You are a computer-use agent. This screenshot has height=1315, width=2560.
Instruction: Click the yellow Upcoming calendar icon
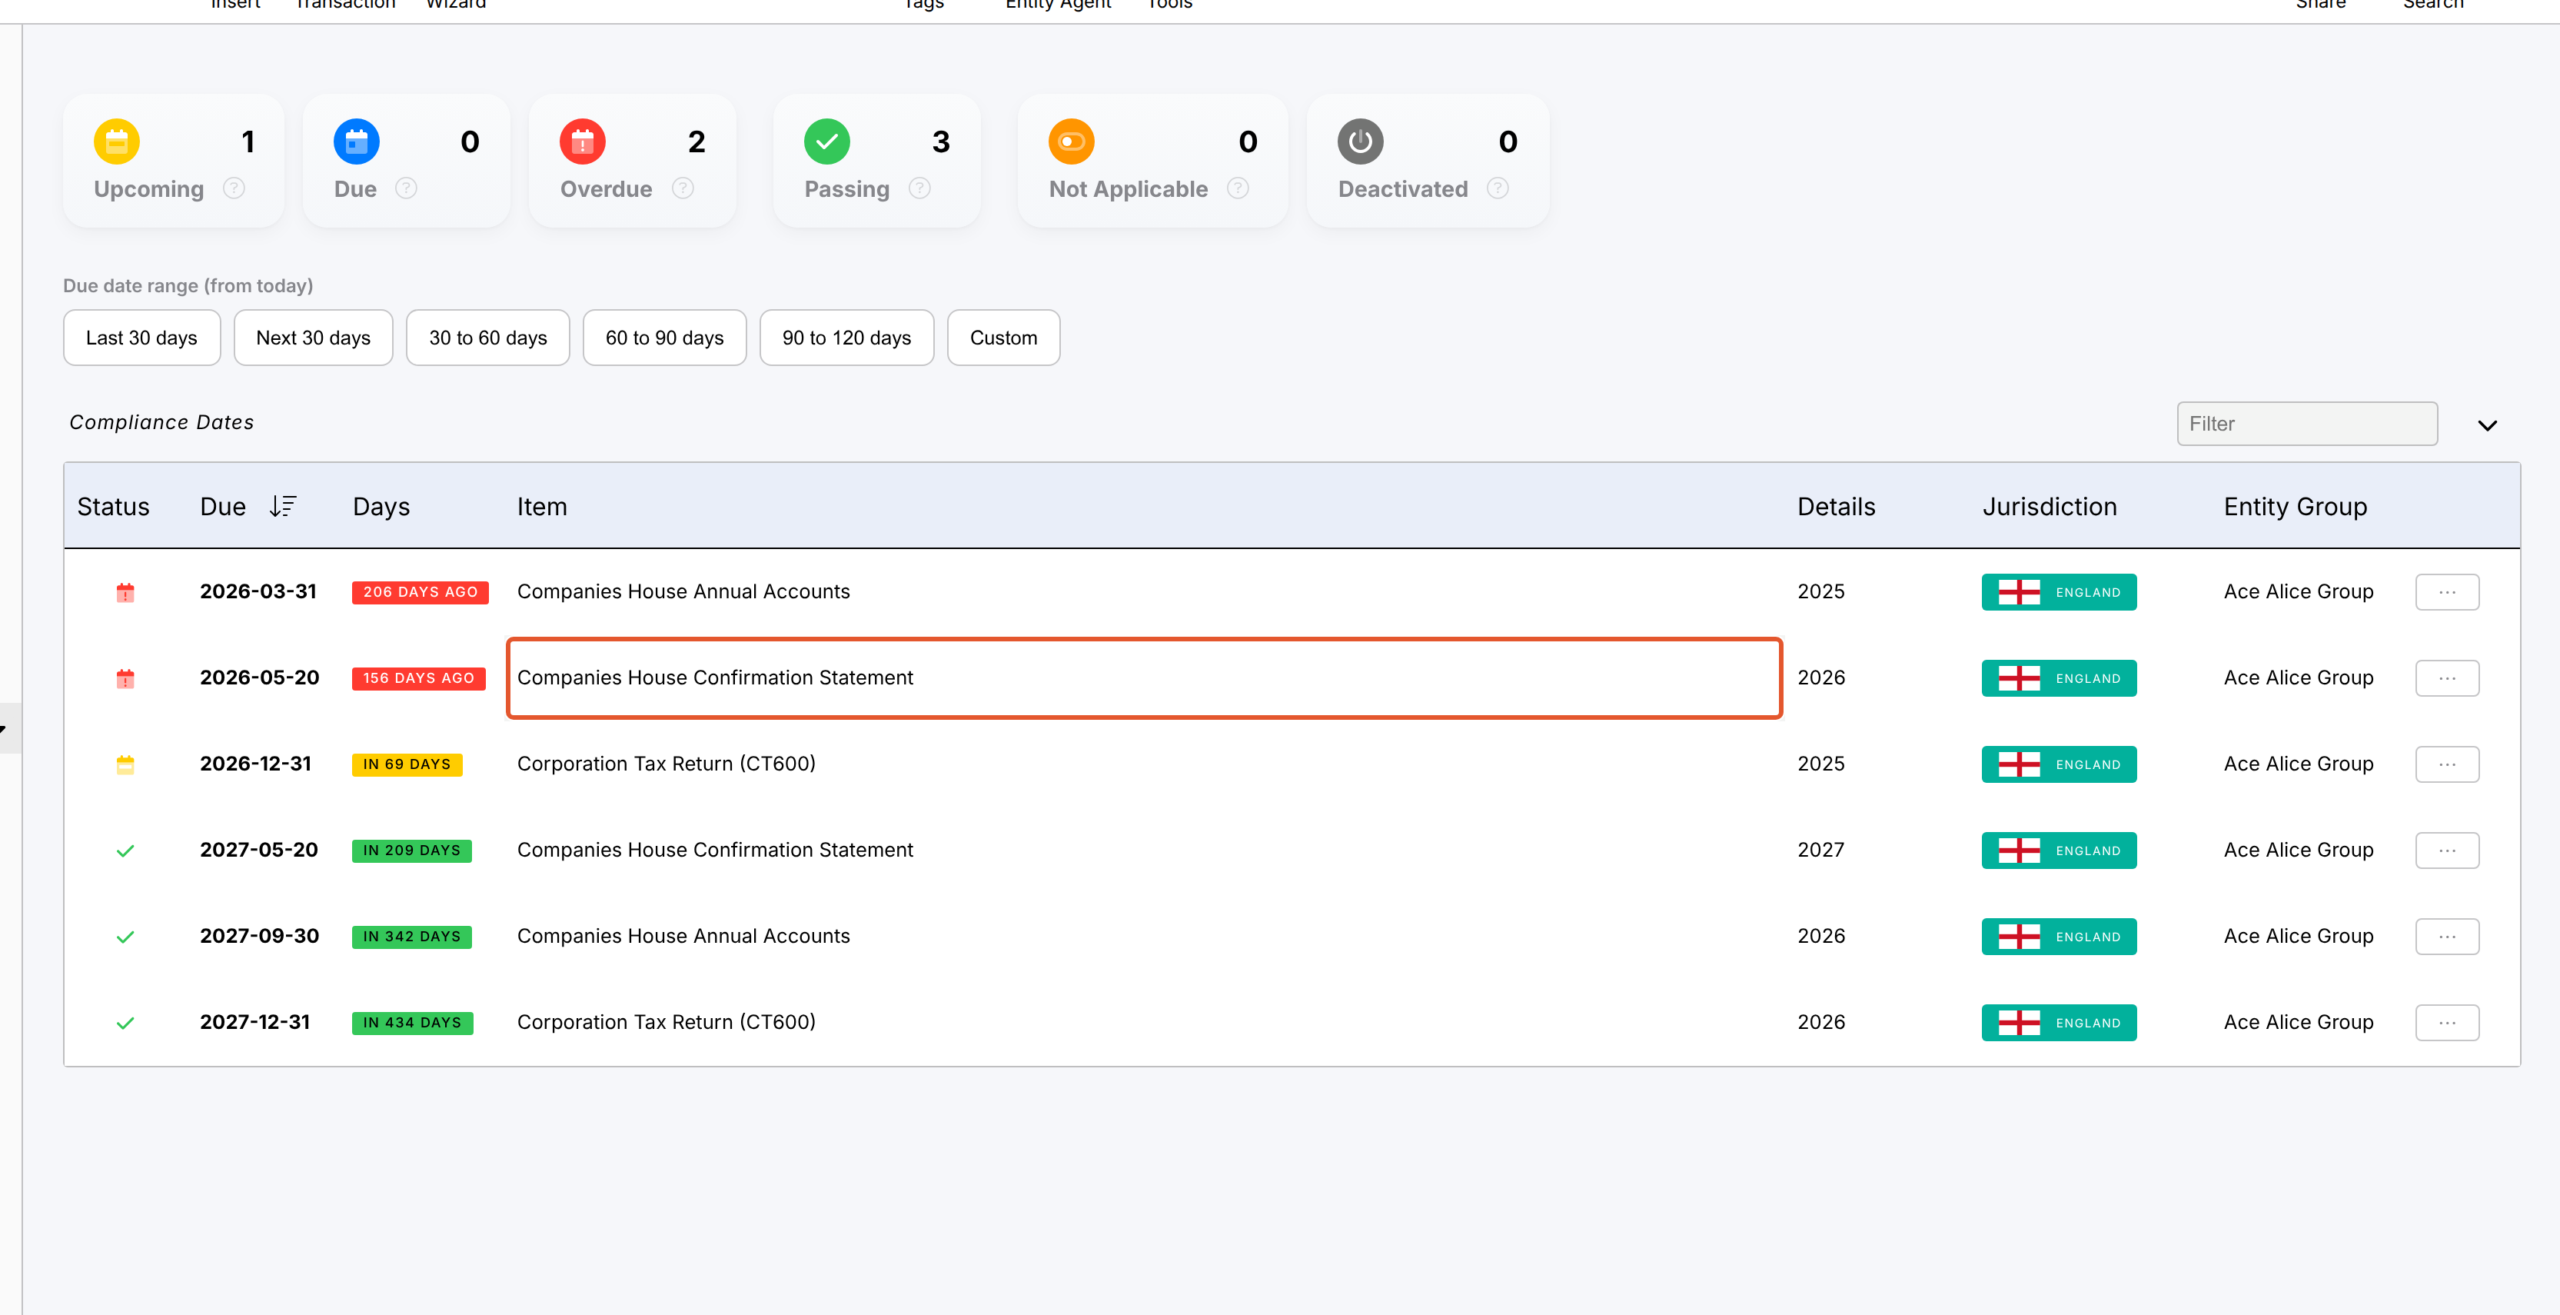pyautogui.click(x=117, y=142)
